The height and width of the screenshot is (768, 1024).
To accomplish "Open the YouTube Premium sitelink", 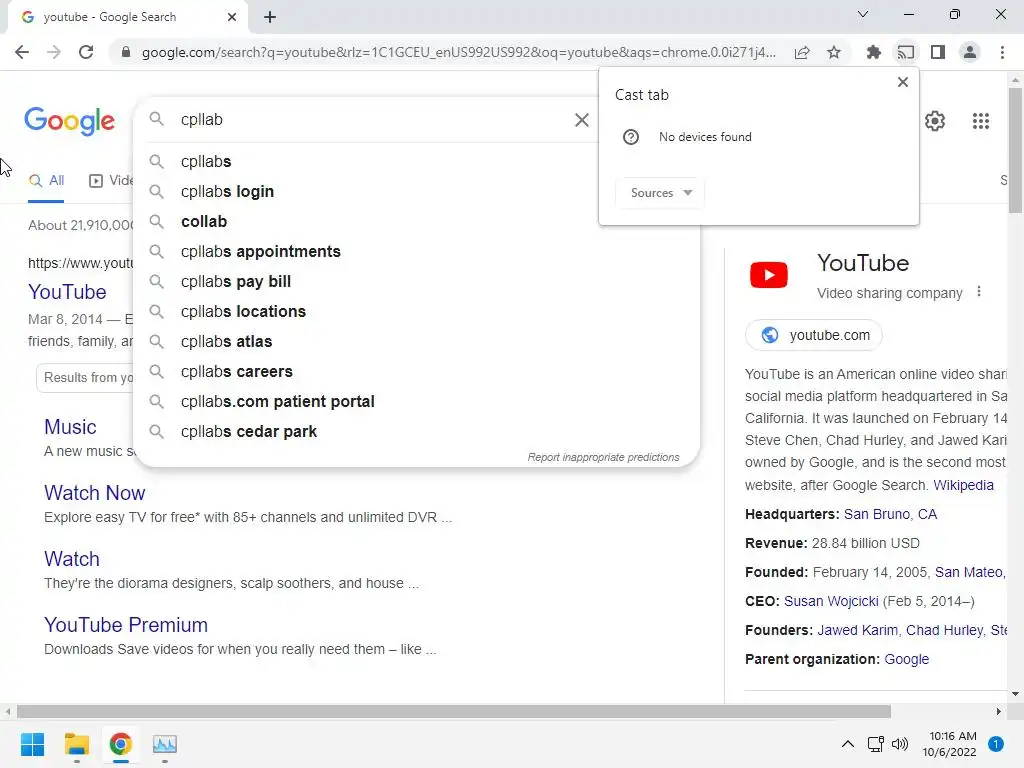I will [x=126, y=625].
